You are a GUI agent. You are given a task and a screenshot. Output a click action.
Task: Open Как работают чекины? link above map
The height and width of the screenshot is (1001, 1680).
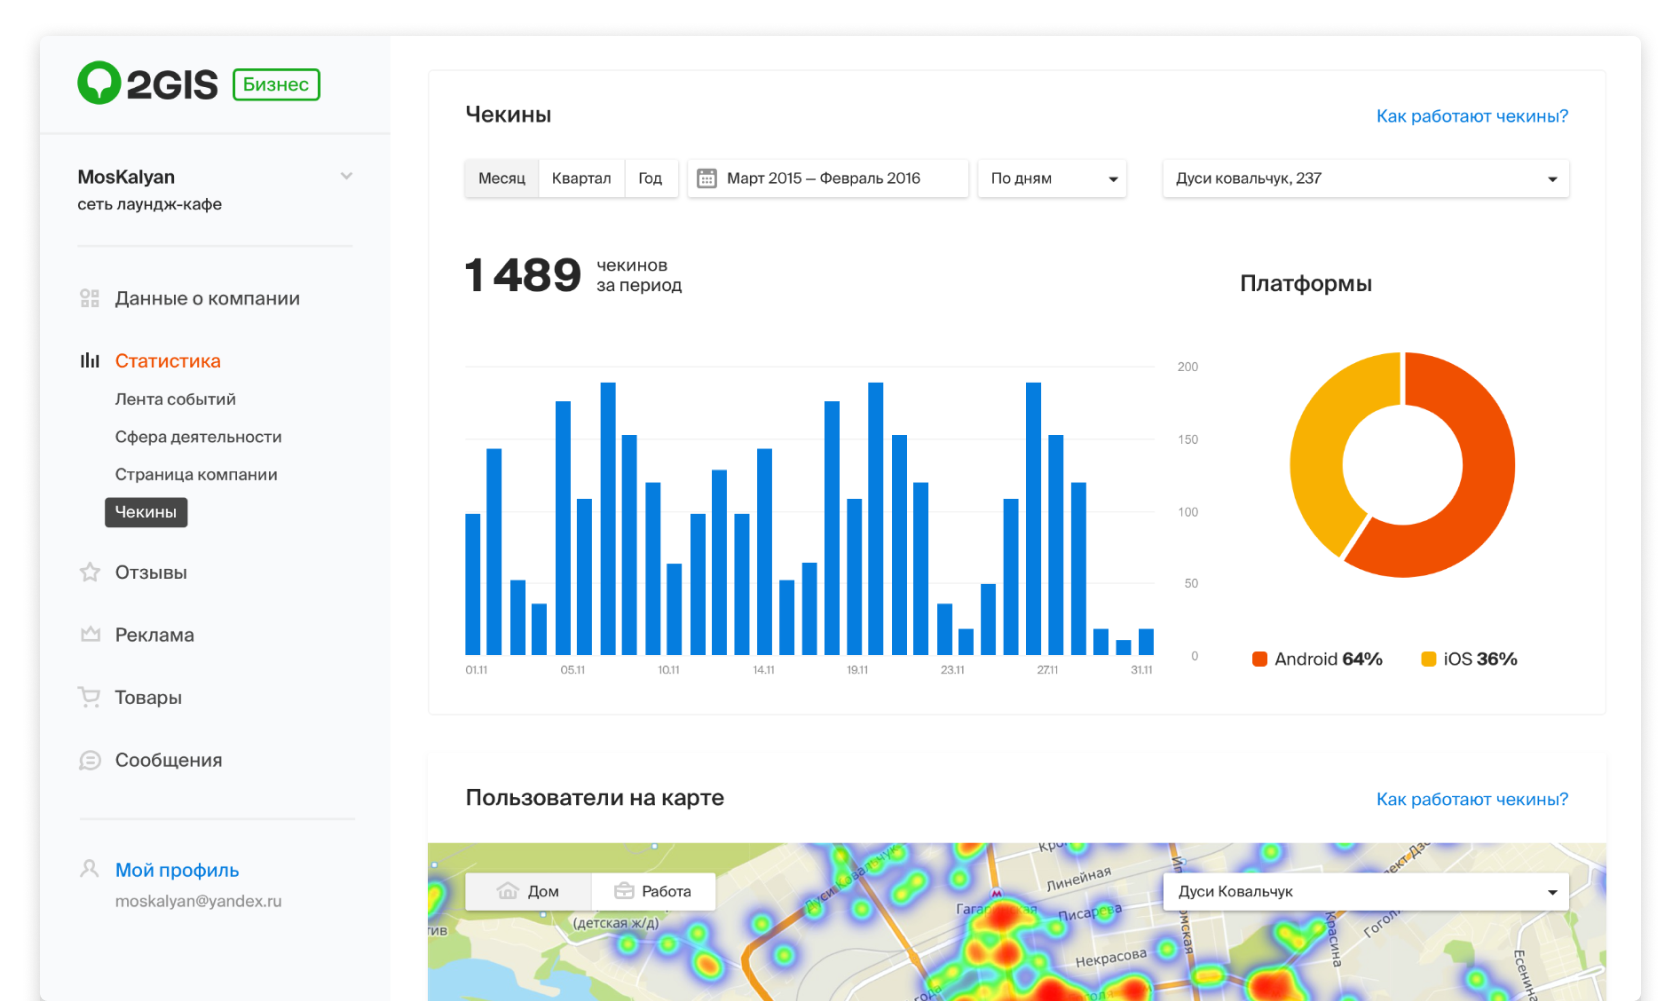tap(1472, 799)
